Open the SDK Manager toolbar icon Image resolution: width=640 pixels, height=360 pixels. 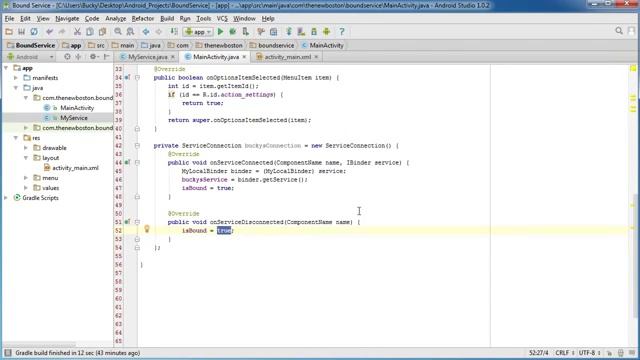click(314, 31)
